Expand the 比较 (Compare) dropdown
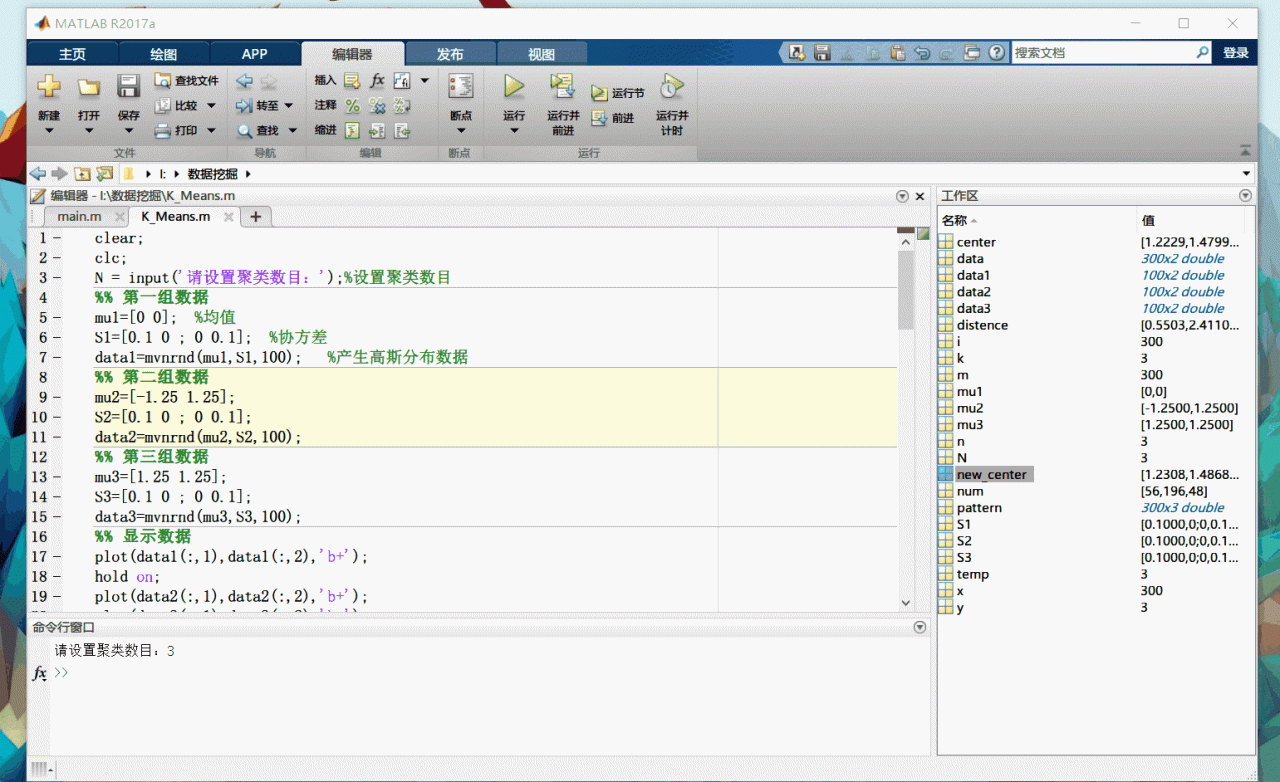 coord(211,106)
